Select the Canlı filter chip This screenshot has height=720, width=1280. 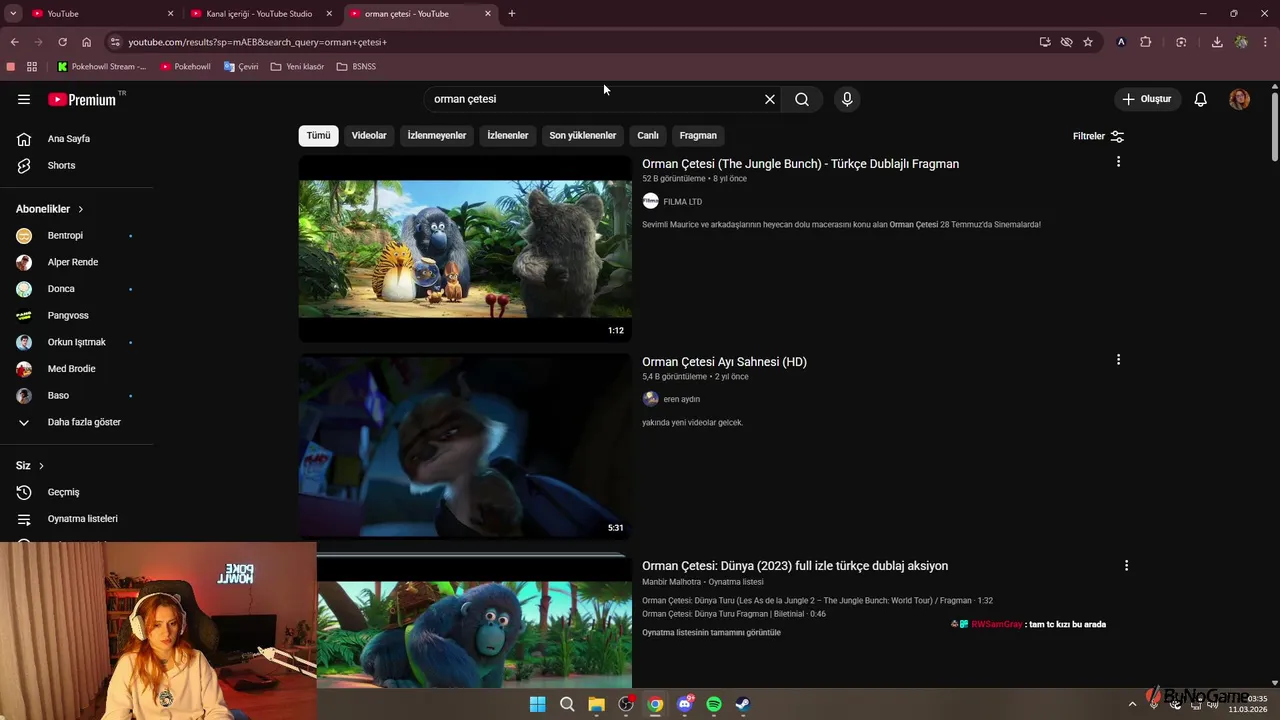point(648,135)
